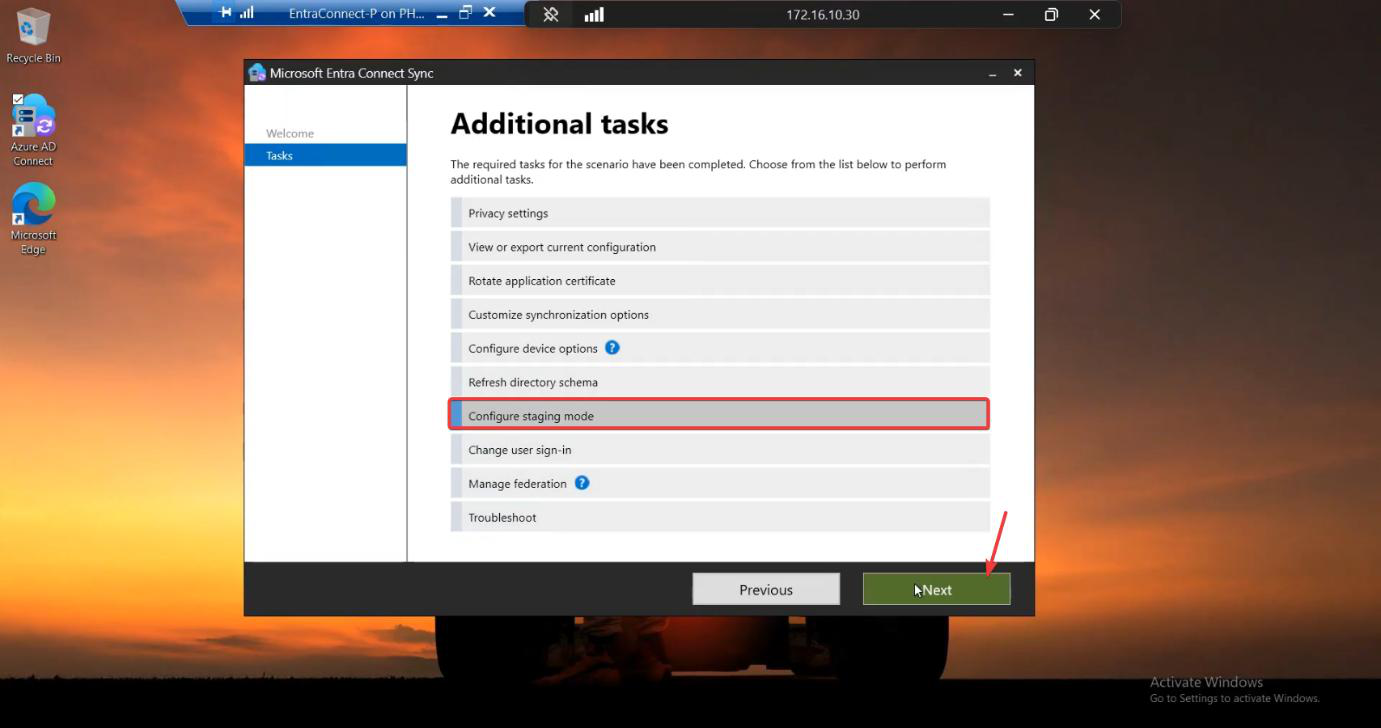Choose Change user sign-in task
Image resolution: width=1381 pixels, height=728 pixels.
720,450
